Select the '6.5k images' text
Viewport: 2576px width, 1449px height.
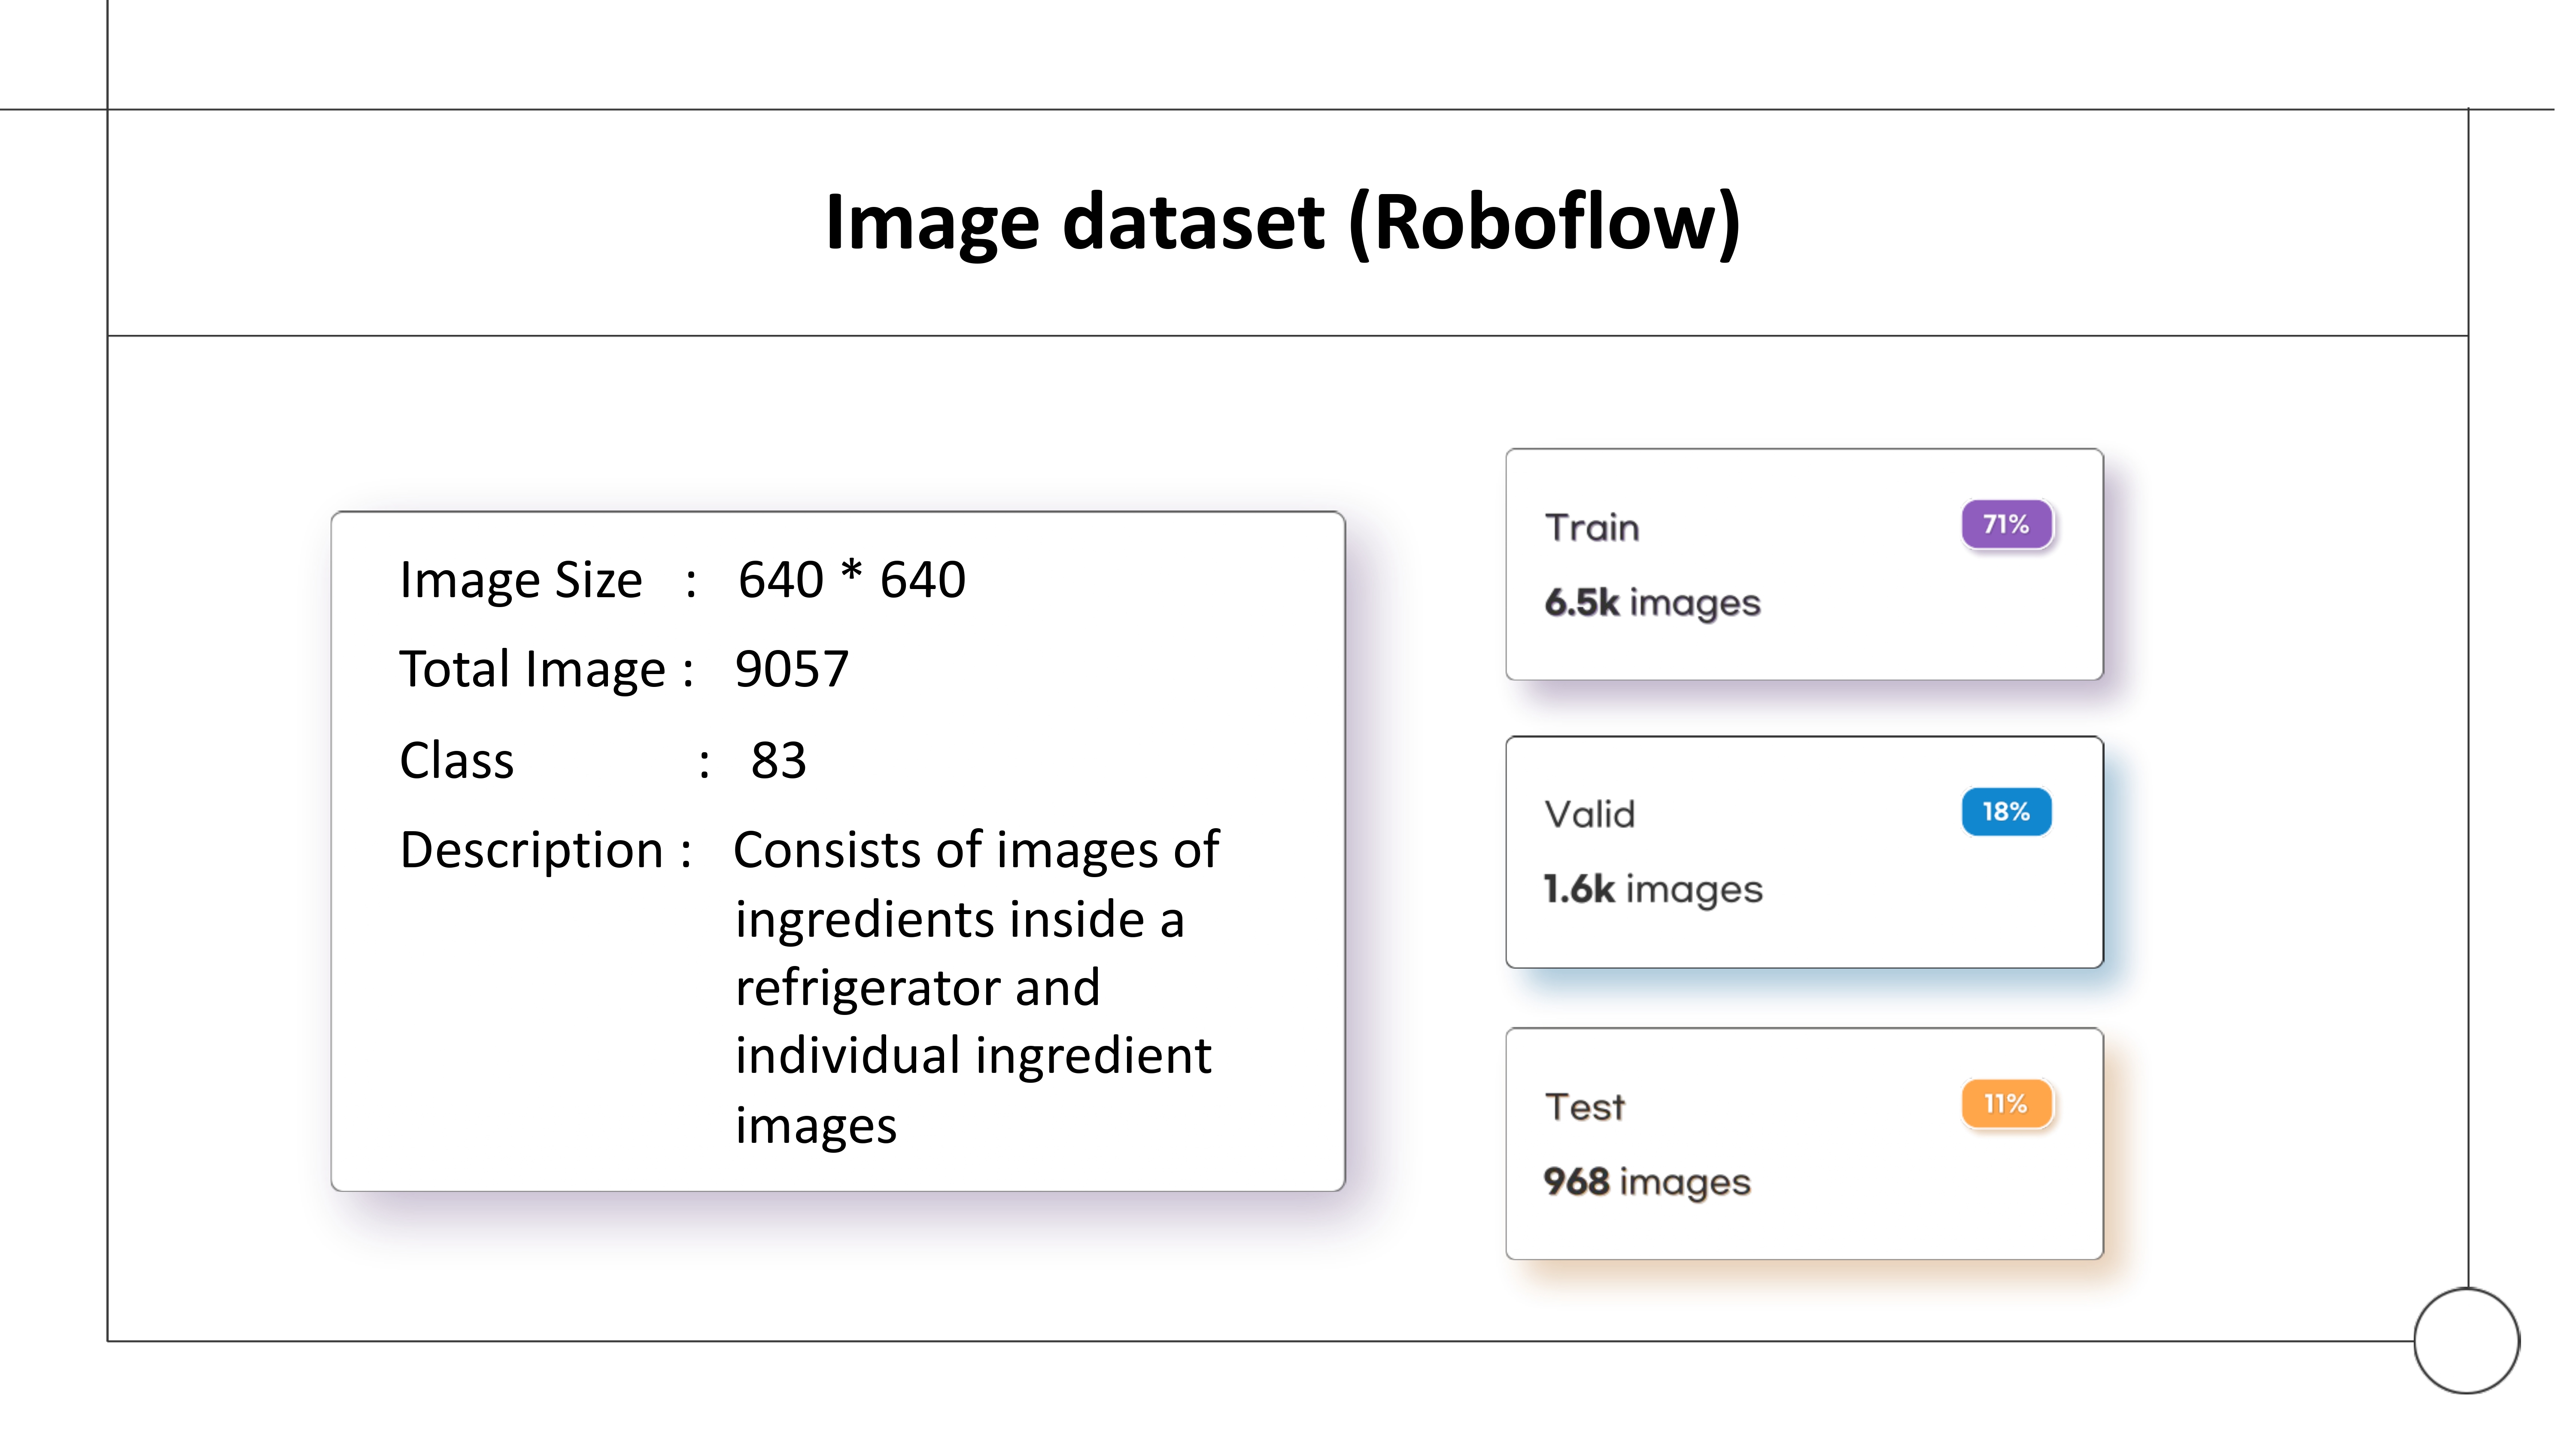tap(1652, 603)
